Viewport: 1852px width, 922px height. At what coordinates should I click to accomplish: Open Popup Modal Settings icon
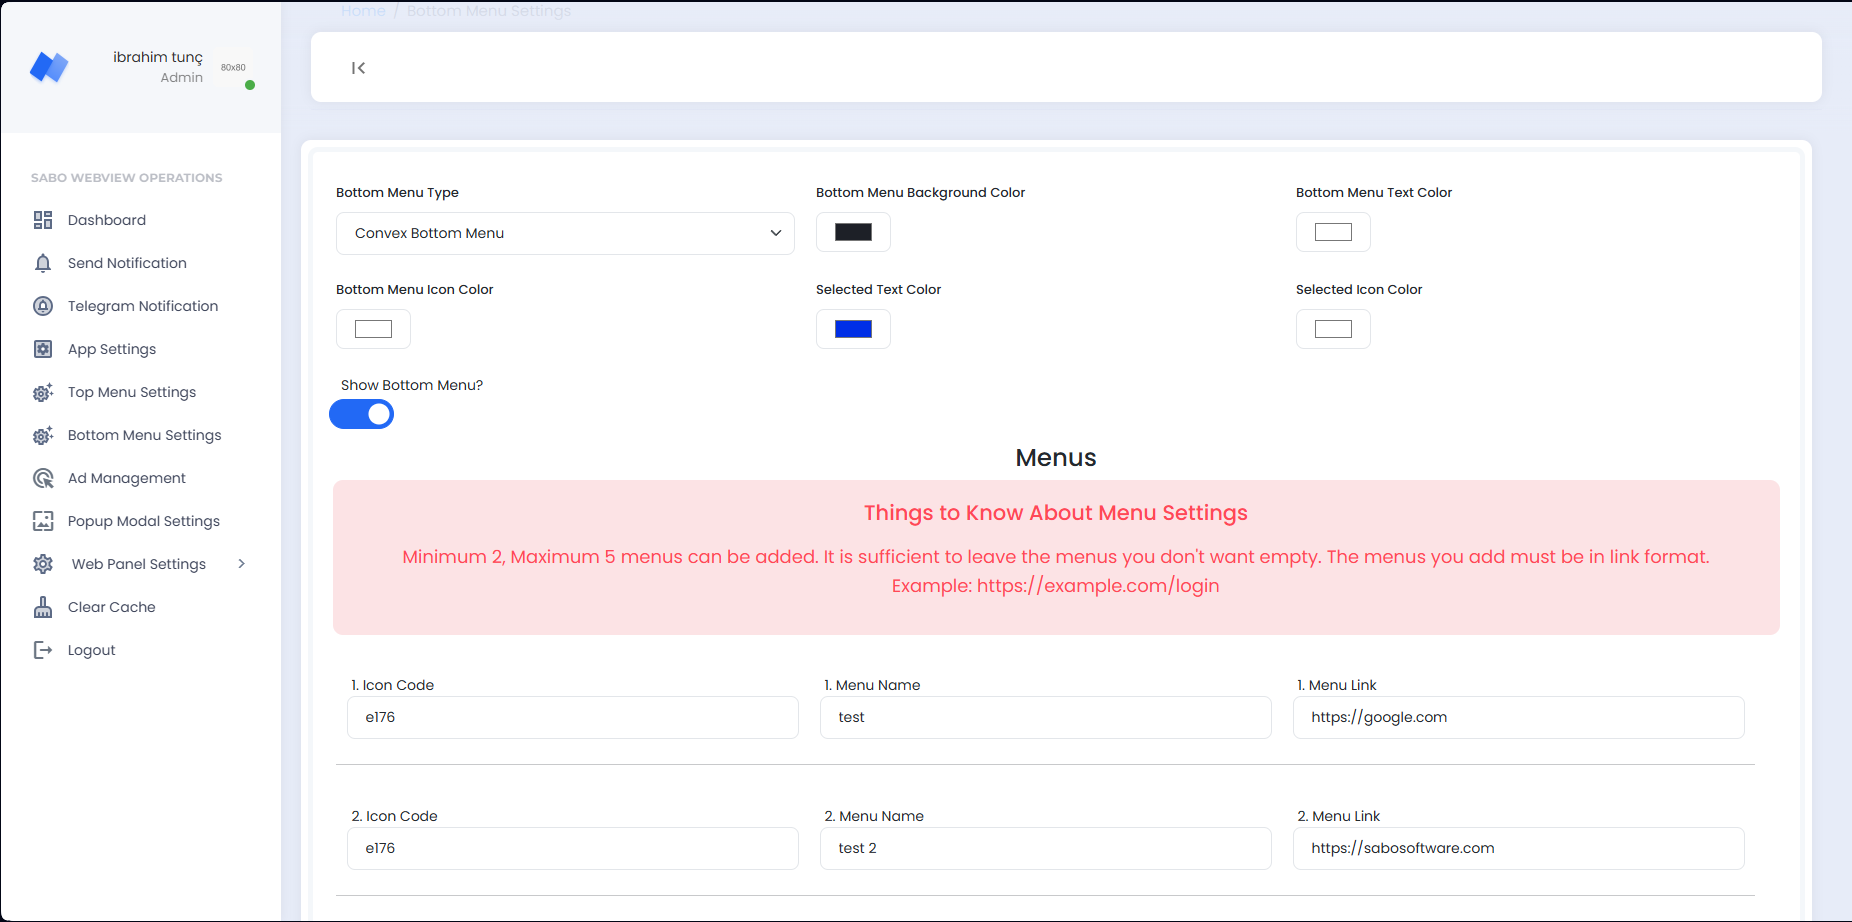[x=43, y=520]
